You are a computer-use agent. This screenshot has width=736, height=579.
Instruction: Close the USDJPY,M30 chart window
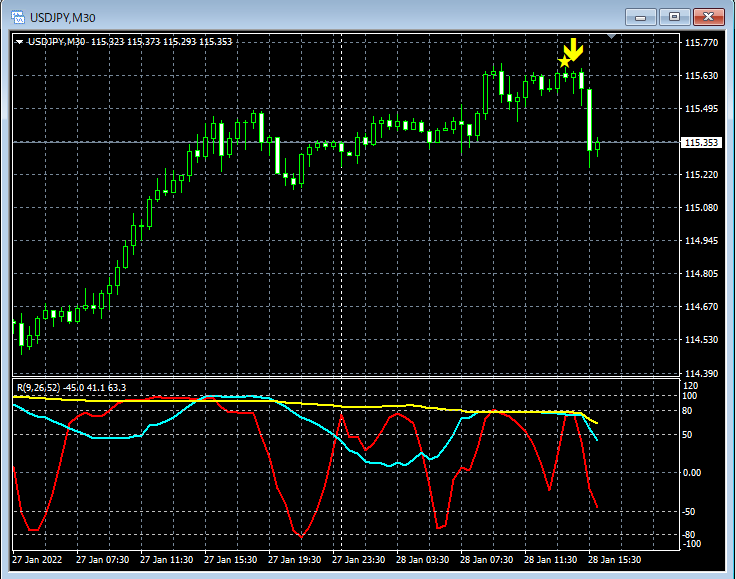pos(708,16)
